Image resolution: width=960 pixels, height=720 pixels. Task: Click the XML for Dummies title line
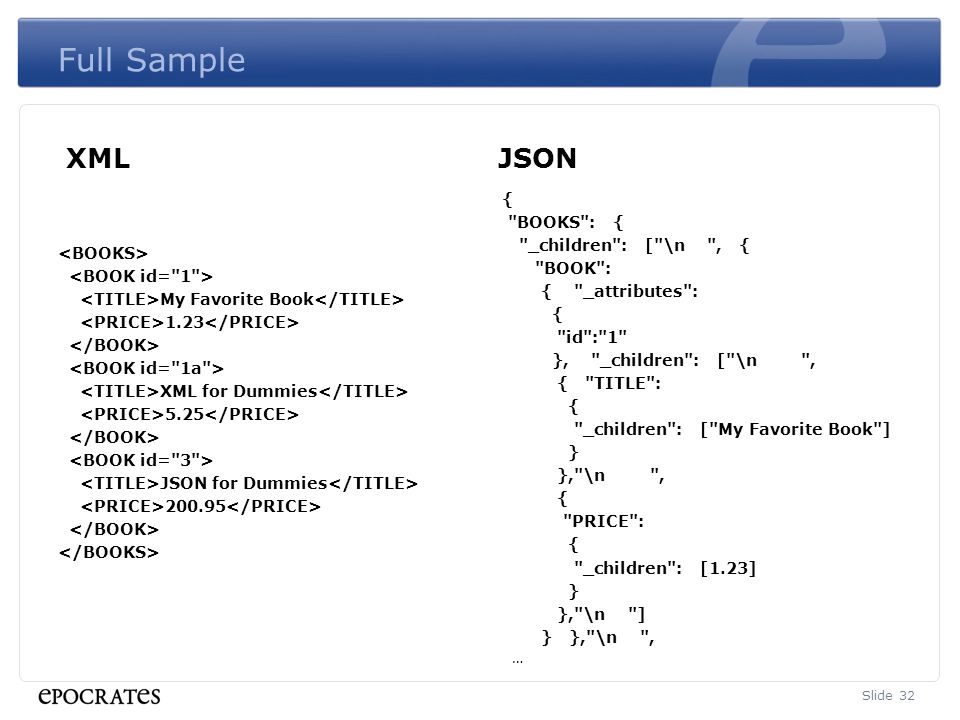click(x=244, y=391)
